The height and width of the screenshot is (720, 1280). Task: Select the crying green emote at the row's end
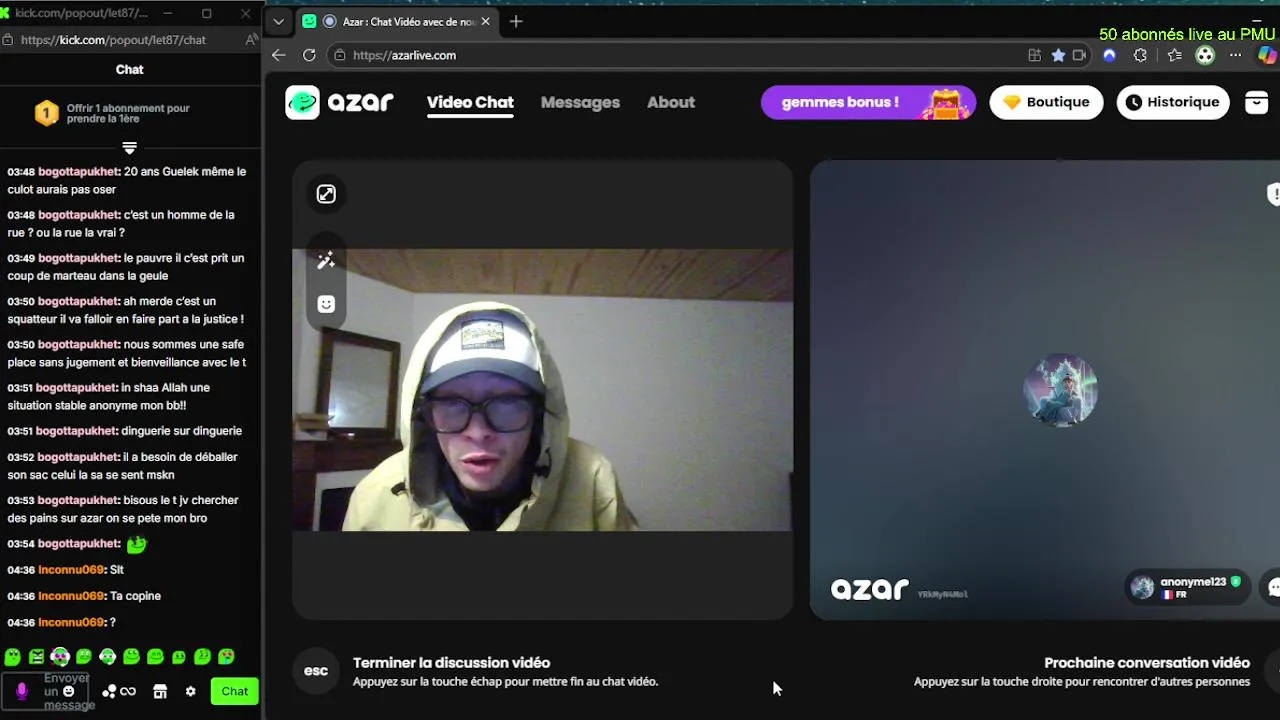tap(226, 657)
